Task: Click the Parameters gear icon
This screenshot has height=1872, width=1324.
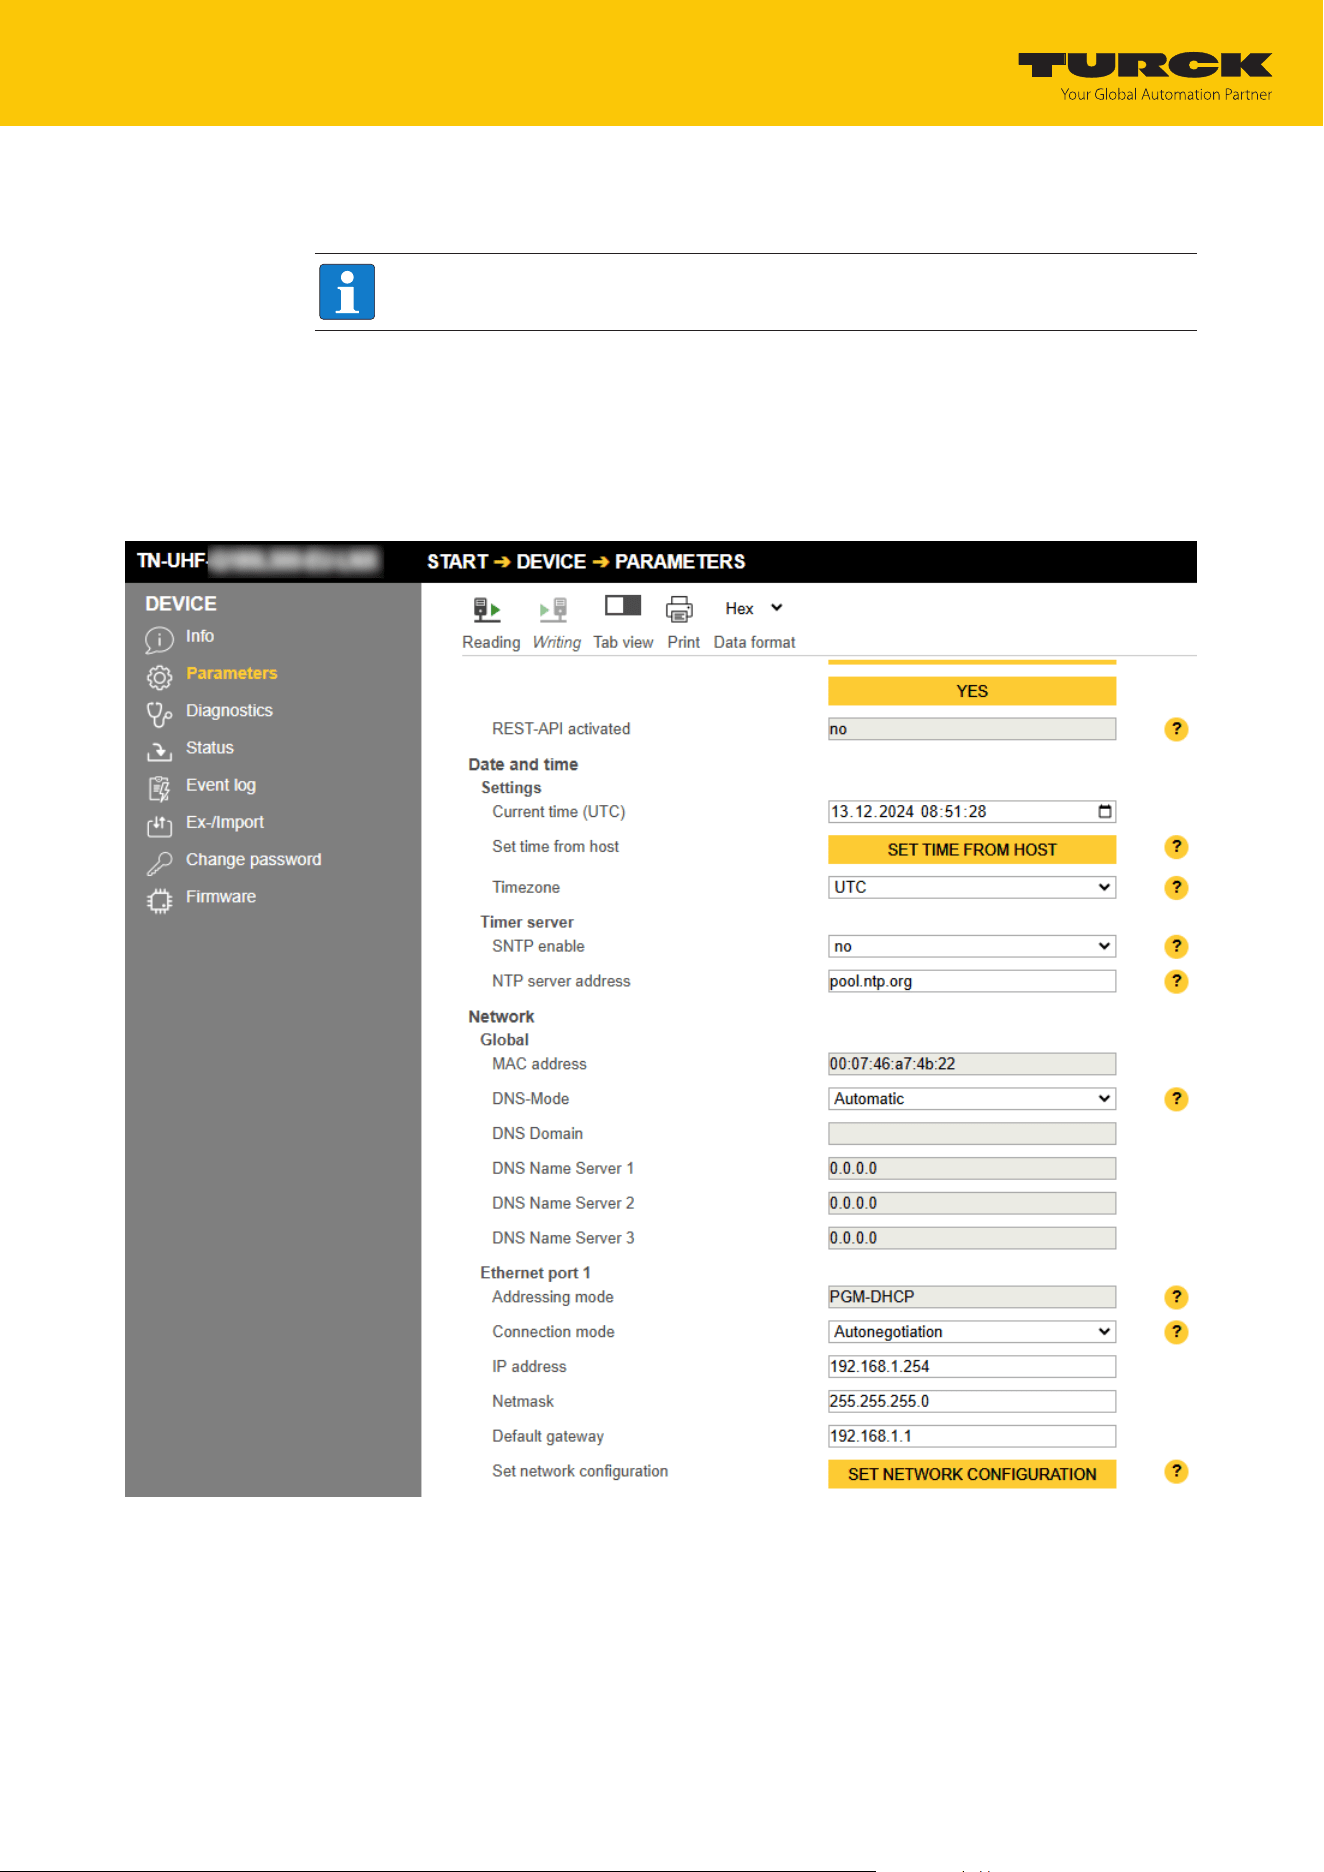Action: tap(159, 677)
